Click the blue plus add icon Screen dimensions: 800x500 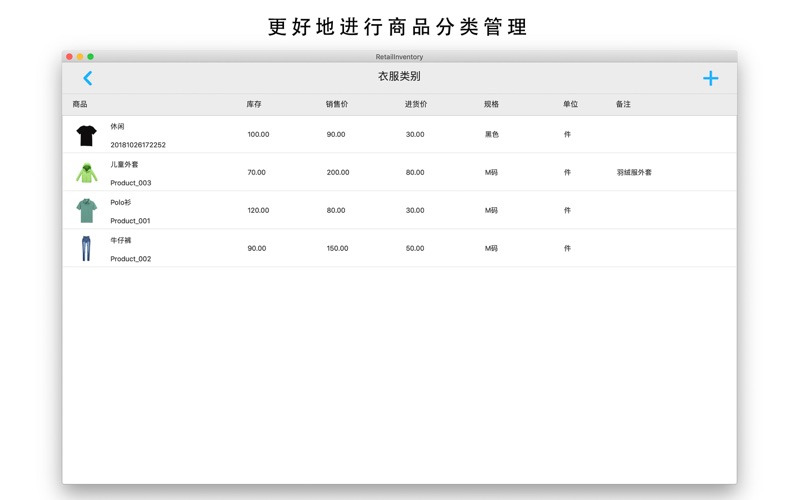click(710, 78)
